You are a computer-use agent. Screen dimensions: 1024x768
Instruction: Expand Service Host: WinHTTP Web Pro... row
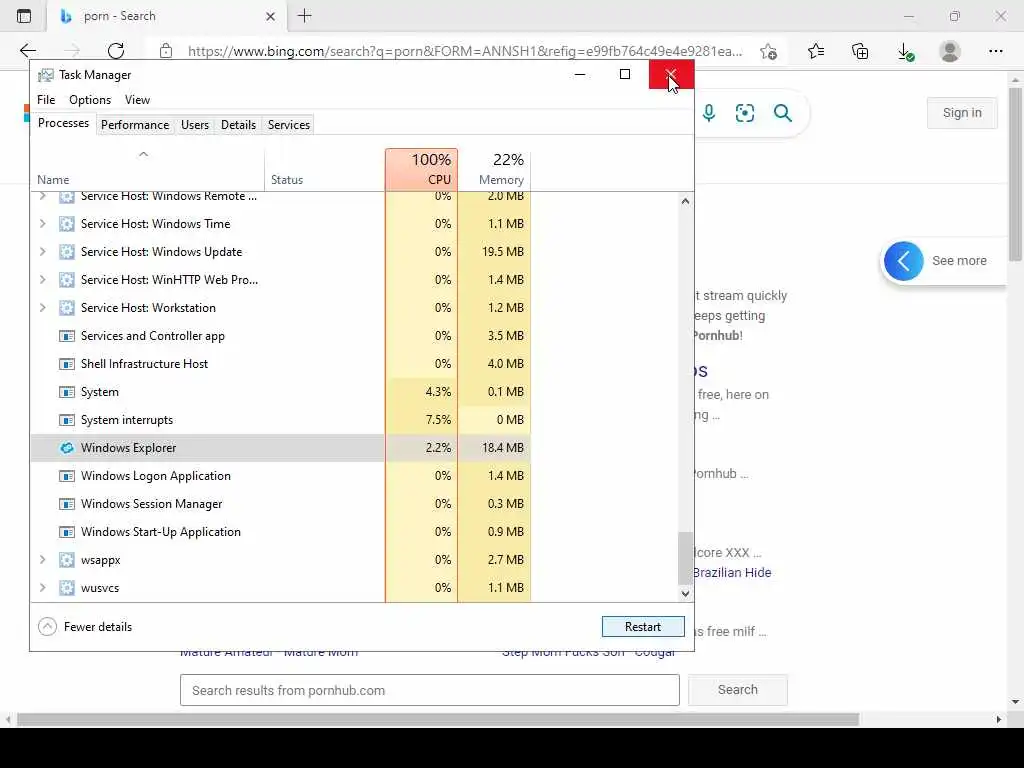[42, 280]
